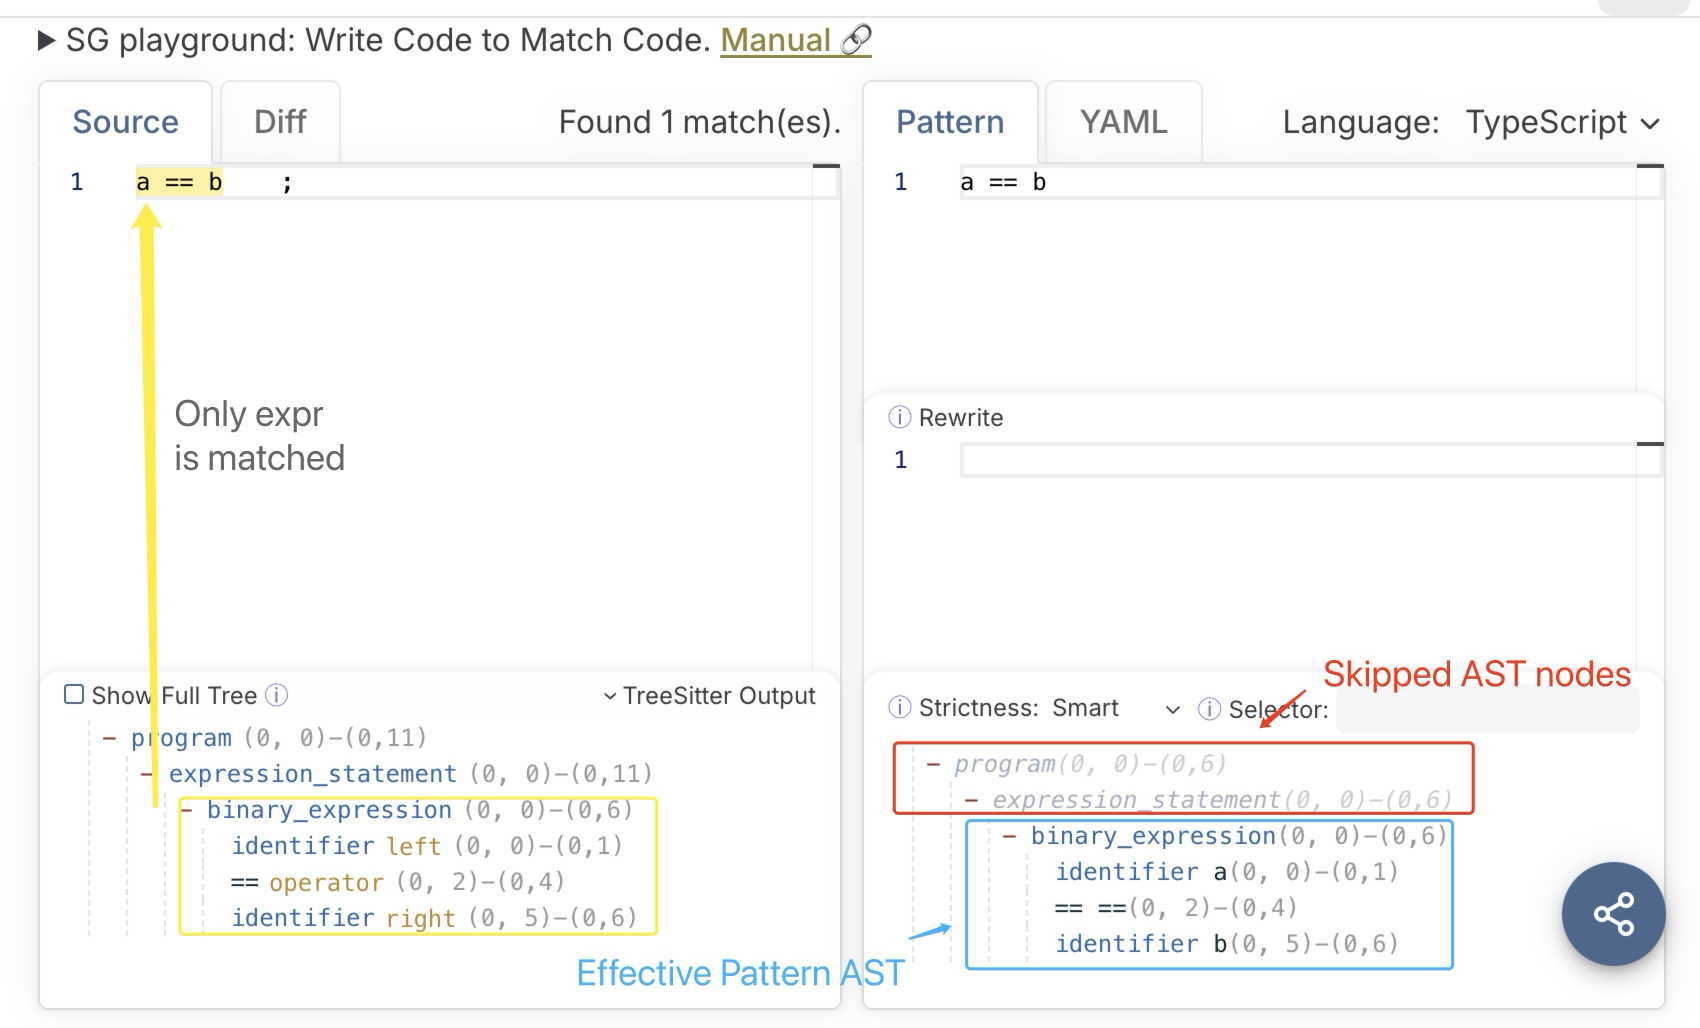Viewport: 1700px width, 1028px height.
Task: Open the Language TypeScript dropdown
Action: [x=1562, y=122]
